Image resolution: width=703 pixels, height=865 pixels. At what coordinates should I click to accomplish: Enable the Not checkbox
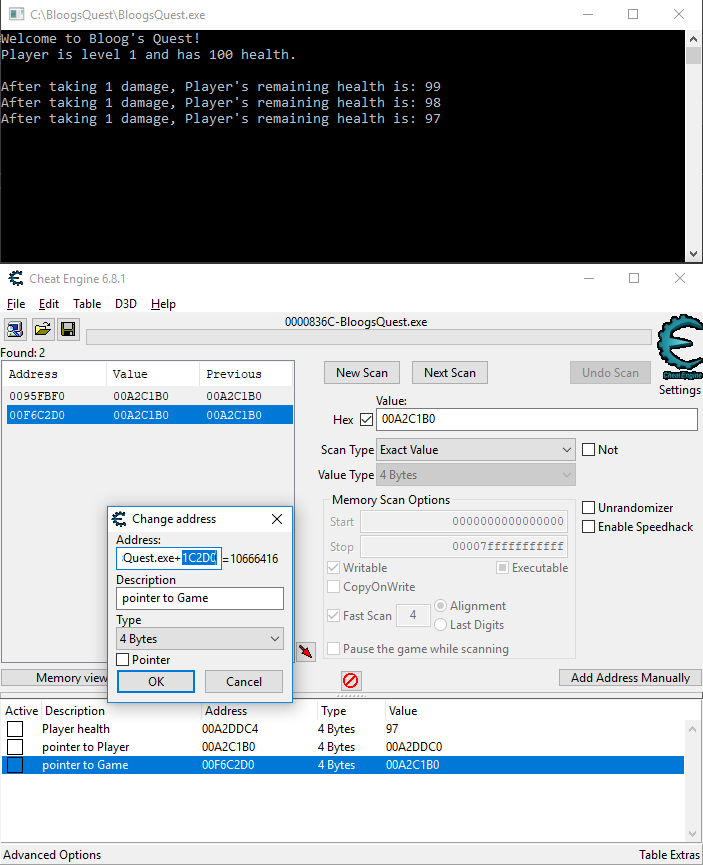589,450
